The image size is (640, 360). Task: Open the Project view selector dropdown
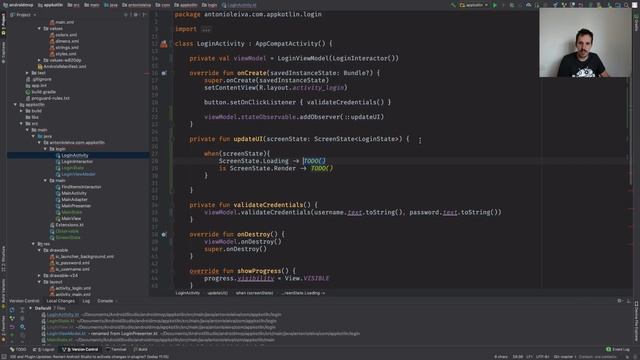(x=23, y=15)
